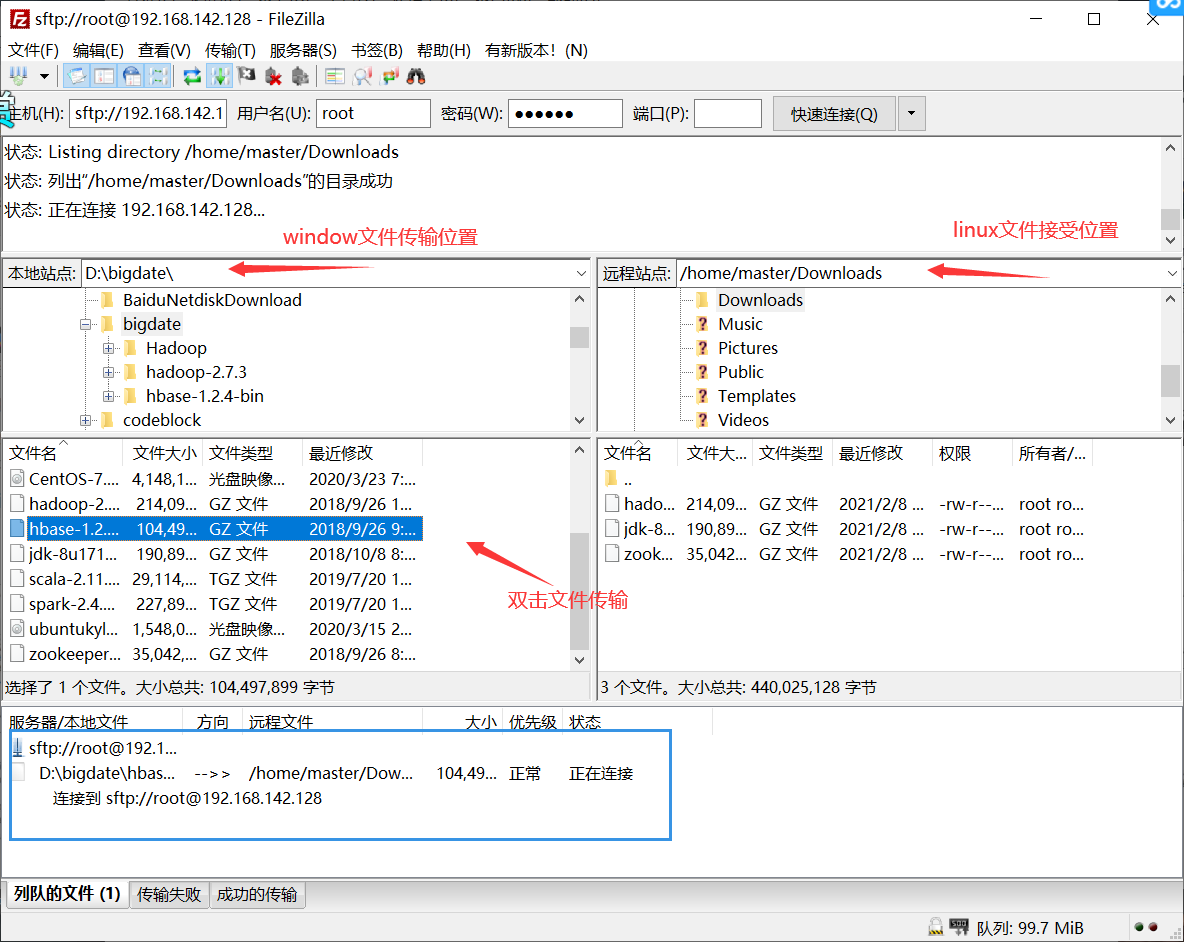
Task: Select the local hadoop-2 GZ file
Action: coord(214,504)
